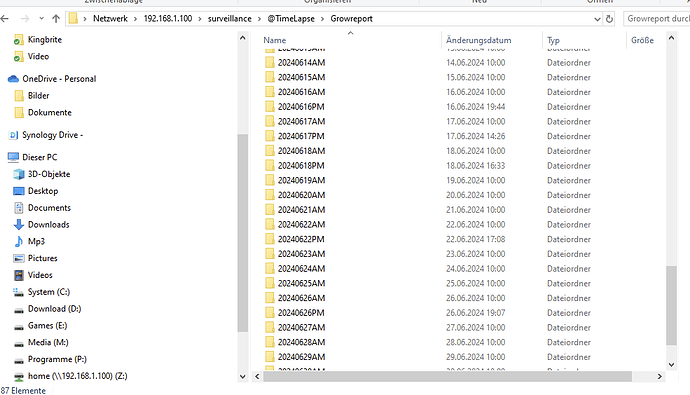Open Games (E:) drive icon
The image size is (690, 395).
point(19,327)
